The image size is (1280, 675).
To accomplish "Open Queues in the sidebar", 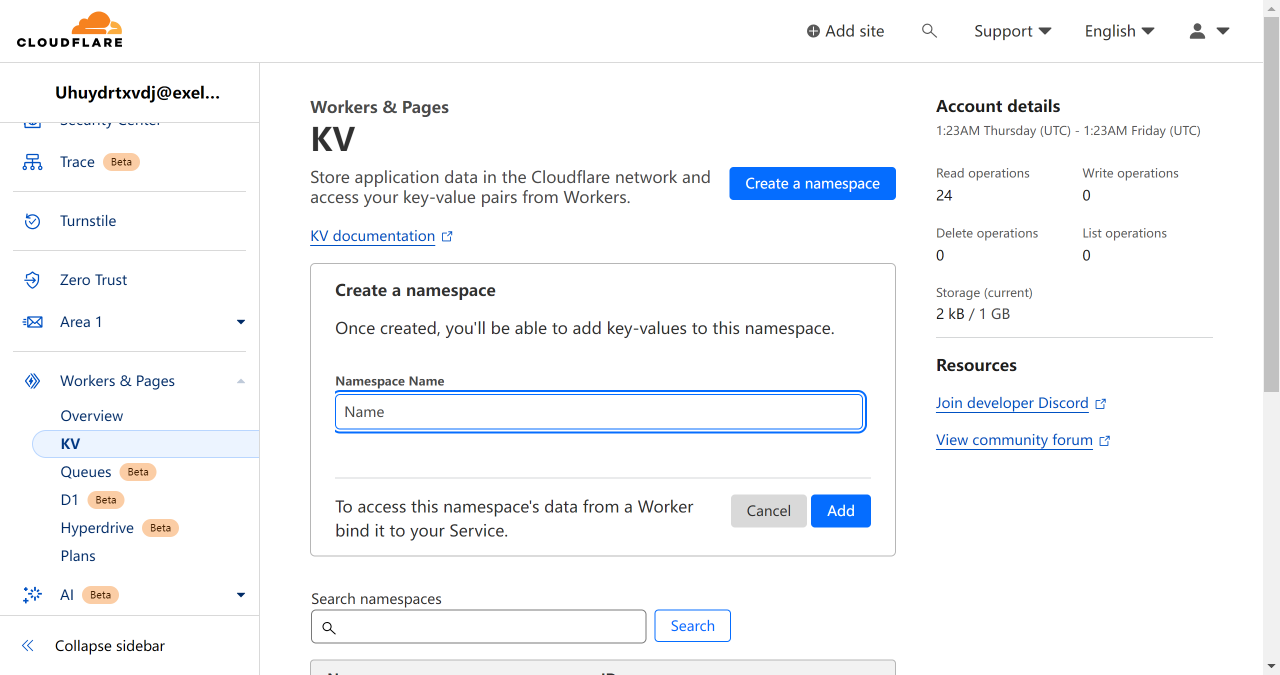I will coord(86,472).
